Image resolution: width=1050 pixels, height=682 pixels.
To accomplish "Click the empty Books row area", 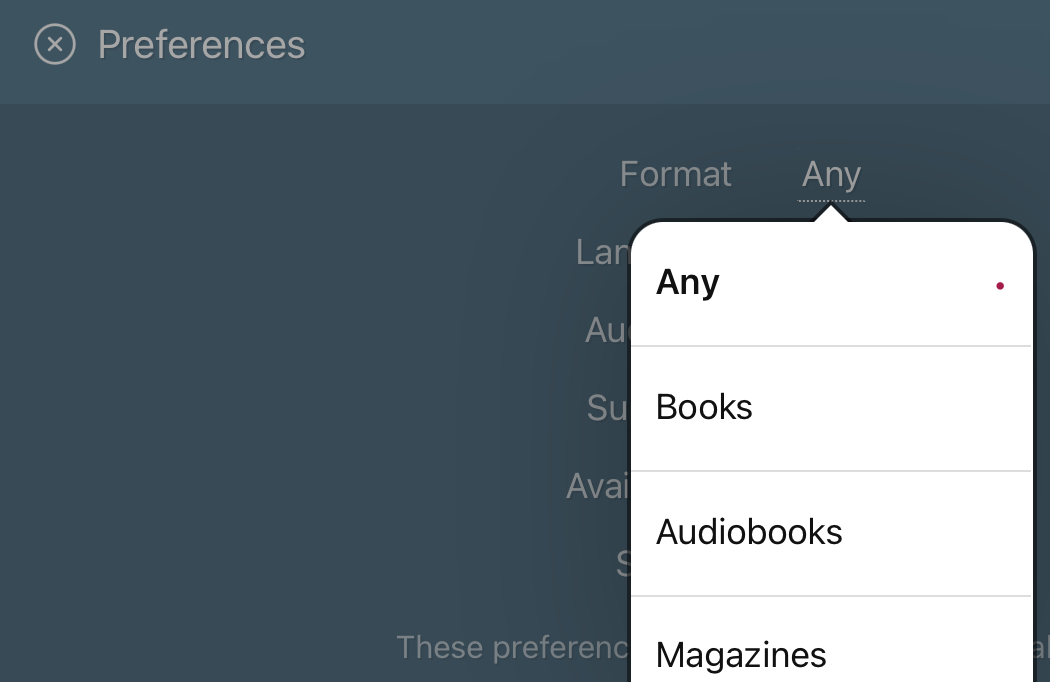I will pos(891,409).
